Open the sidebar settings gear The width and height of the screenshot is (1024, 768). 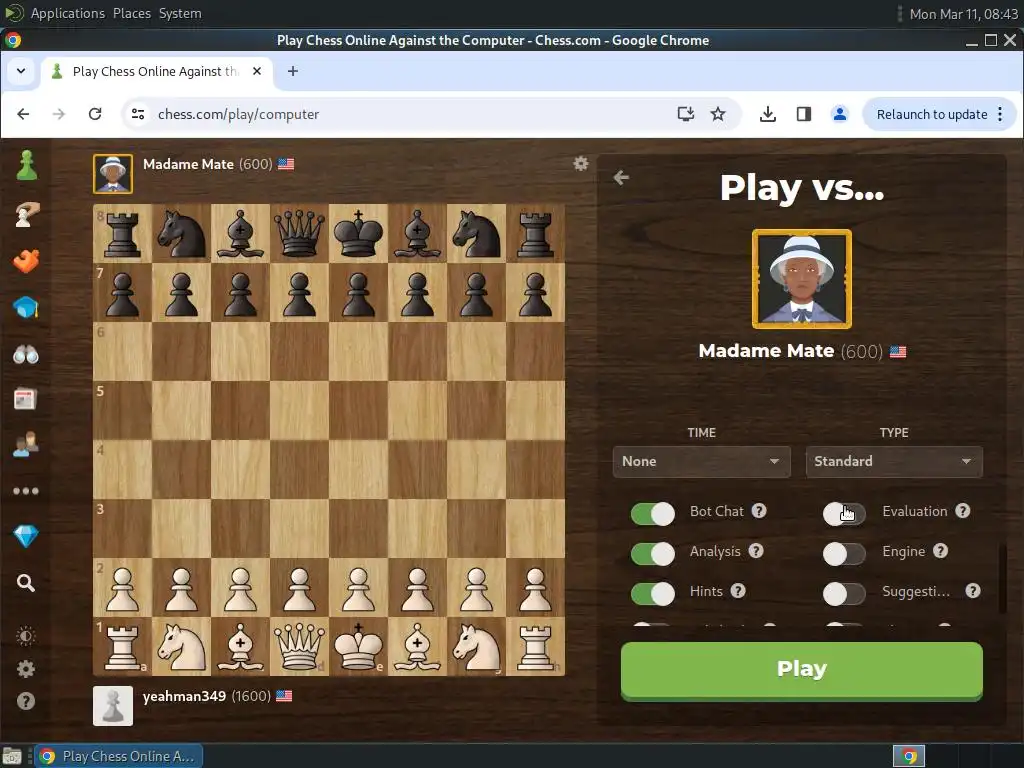point(25,668)
